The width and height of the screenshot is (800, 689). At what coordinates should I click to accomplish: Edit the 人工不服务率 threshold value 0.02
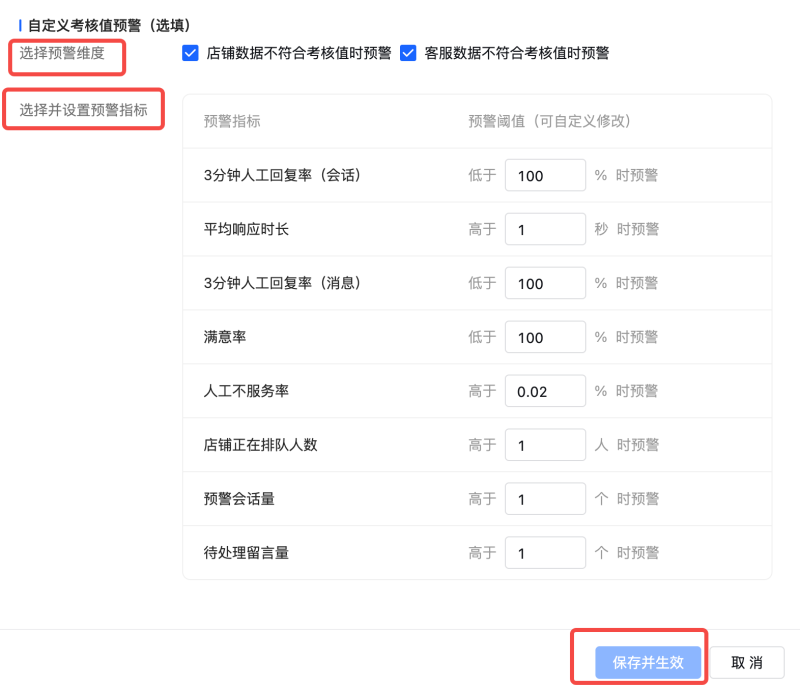pyautogui.click(x=545, y=390)
